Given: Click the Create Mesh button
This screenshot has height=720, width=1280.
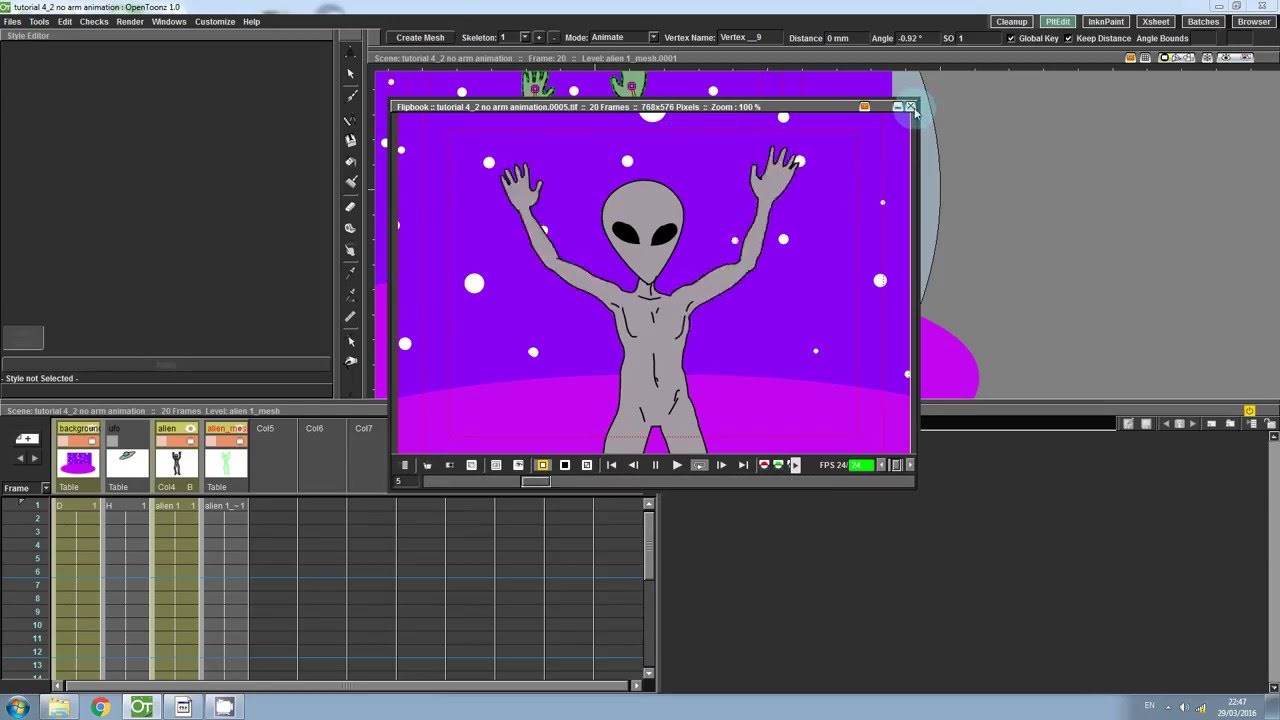Looking at the screenshot, I should 420,38.
